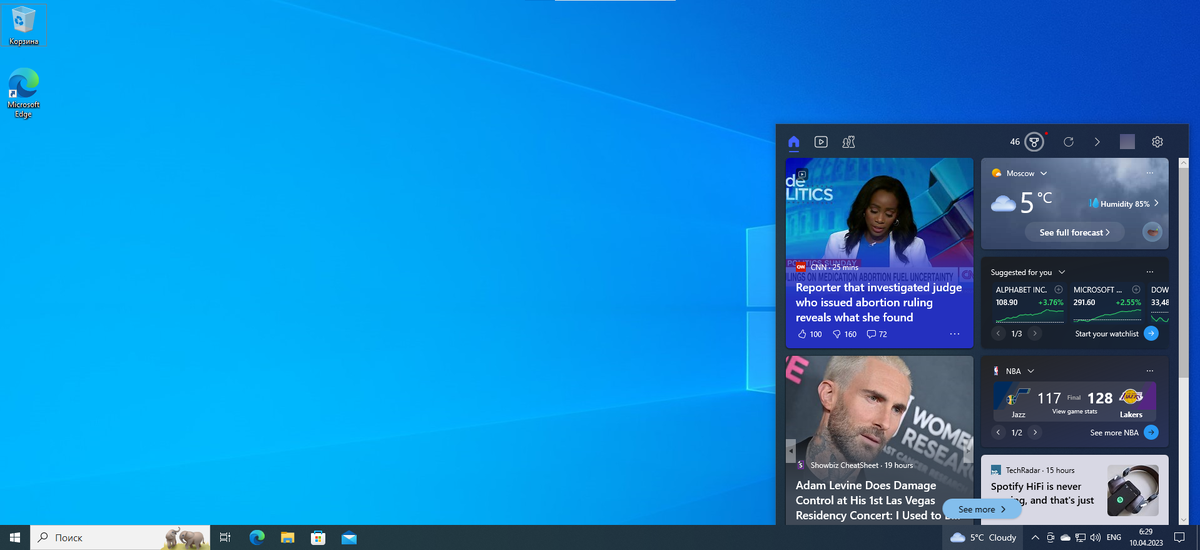Screen dimensions: 1200x550
Task: Click the Spotify headphones thumbnail
Action: pos(1134,491)
